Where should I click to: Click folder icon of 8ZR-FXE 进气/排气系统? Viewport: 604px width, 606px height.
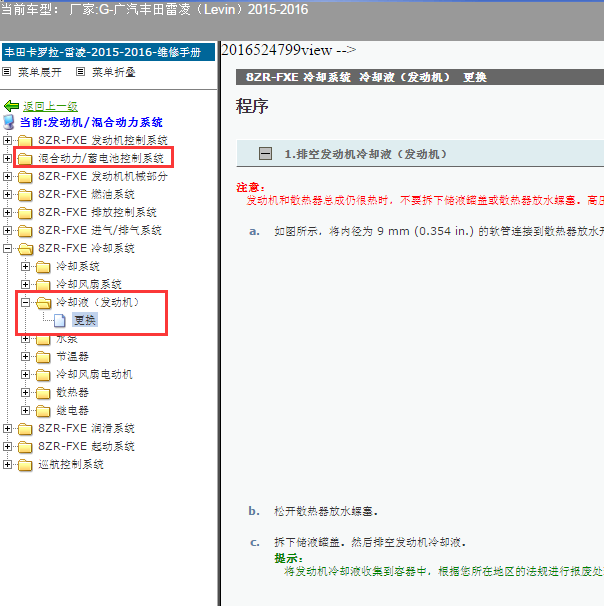click(25, 230)
